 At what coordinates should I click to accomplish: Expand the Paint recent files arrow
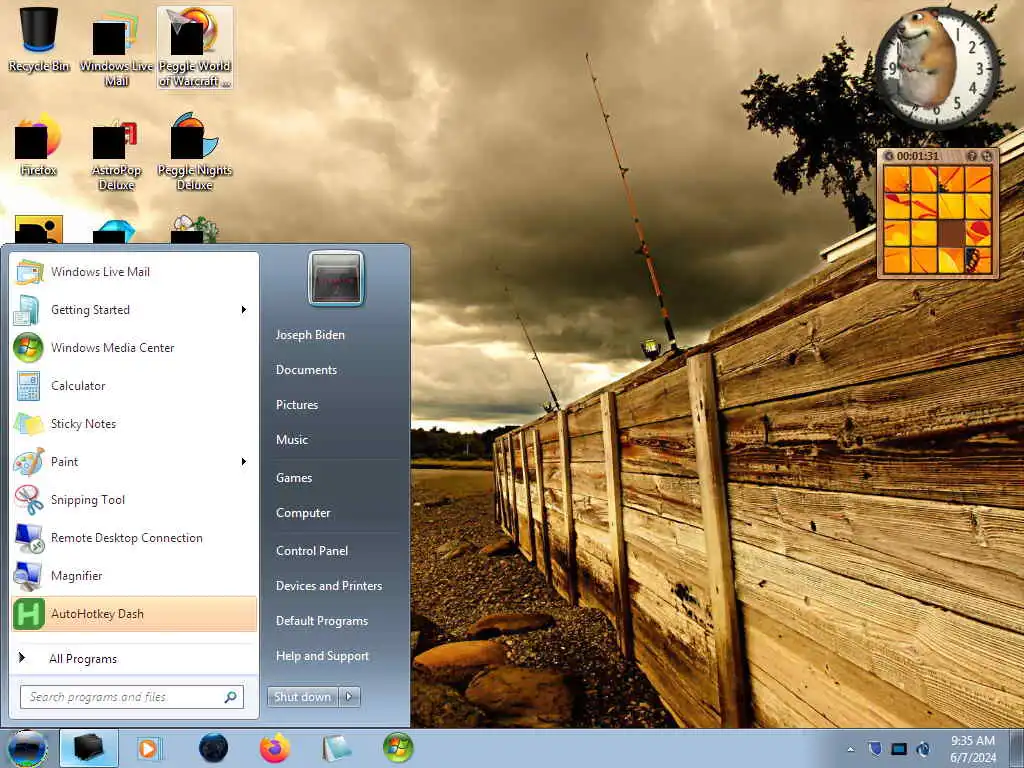pos(244,462)
